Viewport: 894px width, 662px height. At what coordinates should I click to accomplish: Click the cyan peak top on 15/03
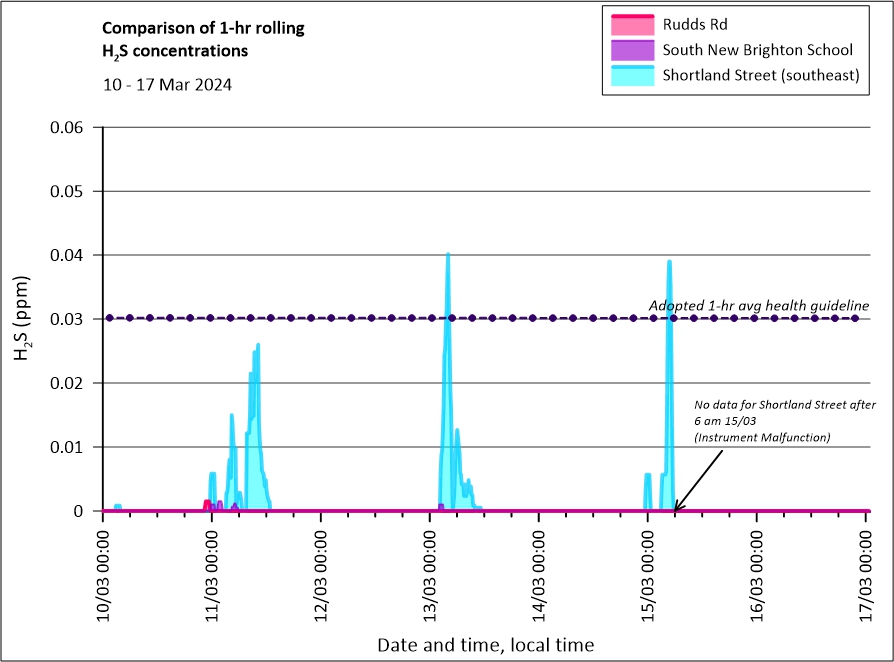pos(669,262)
